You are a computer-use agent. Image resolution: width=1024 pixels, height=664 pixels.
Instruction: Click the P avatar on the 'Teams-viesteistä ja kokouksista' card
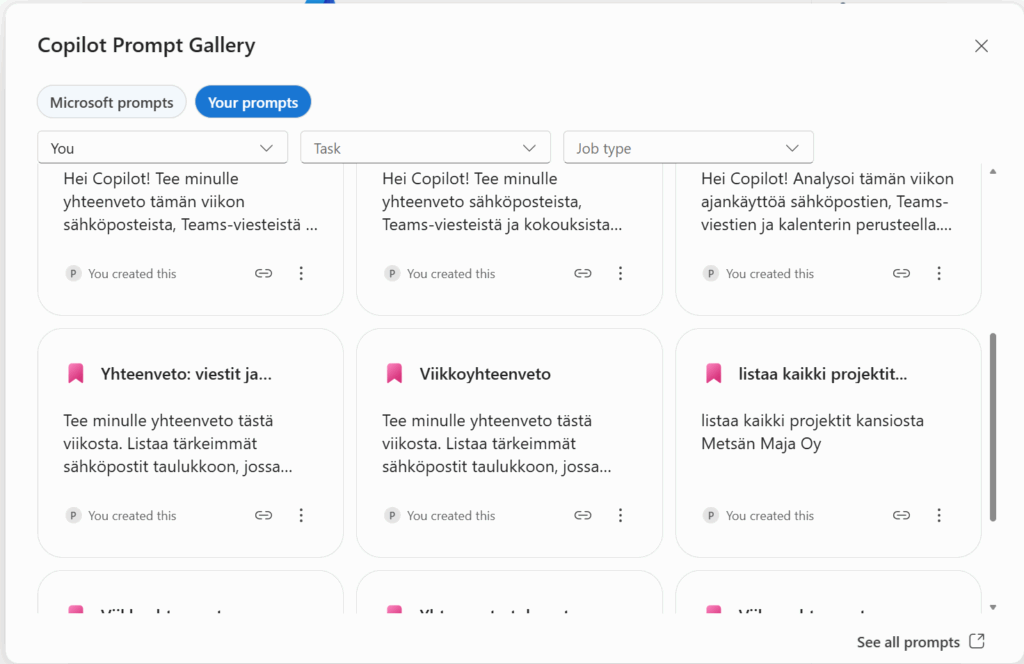coord(392,273)
